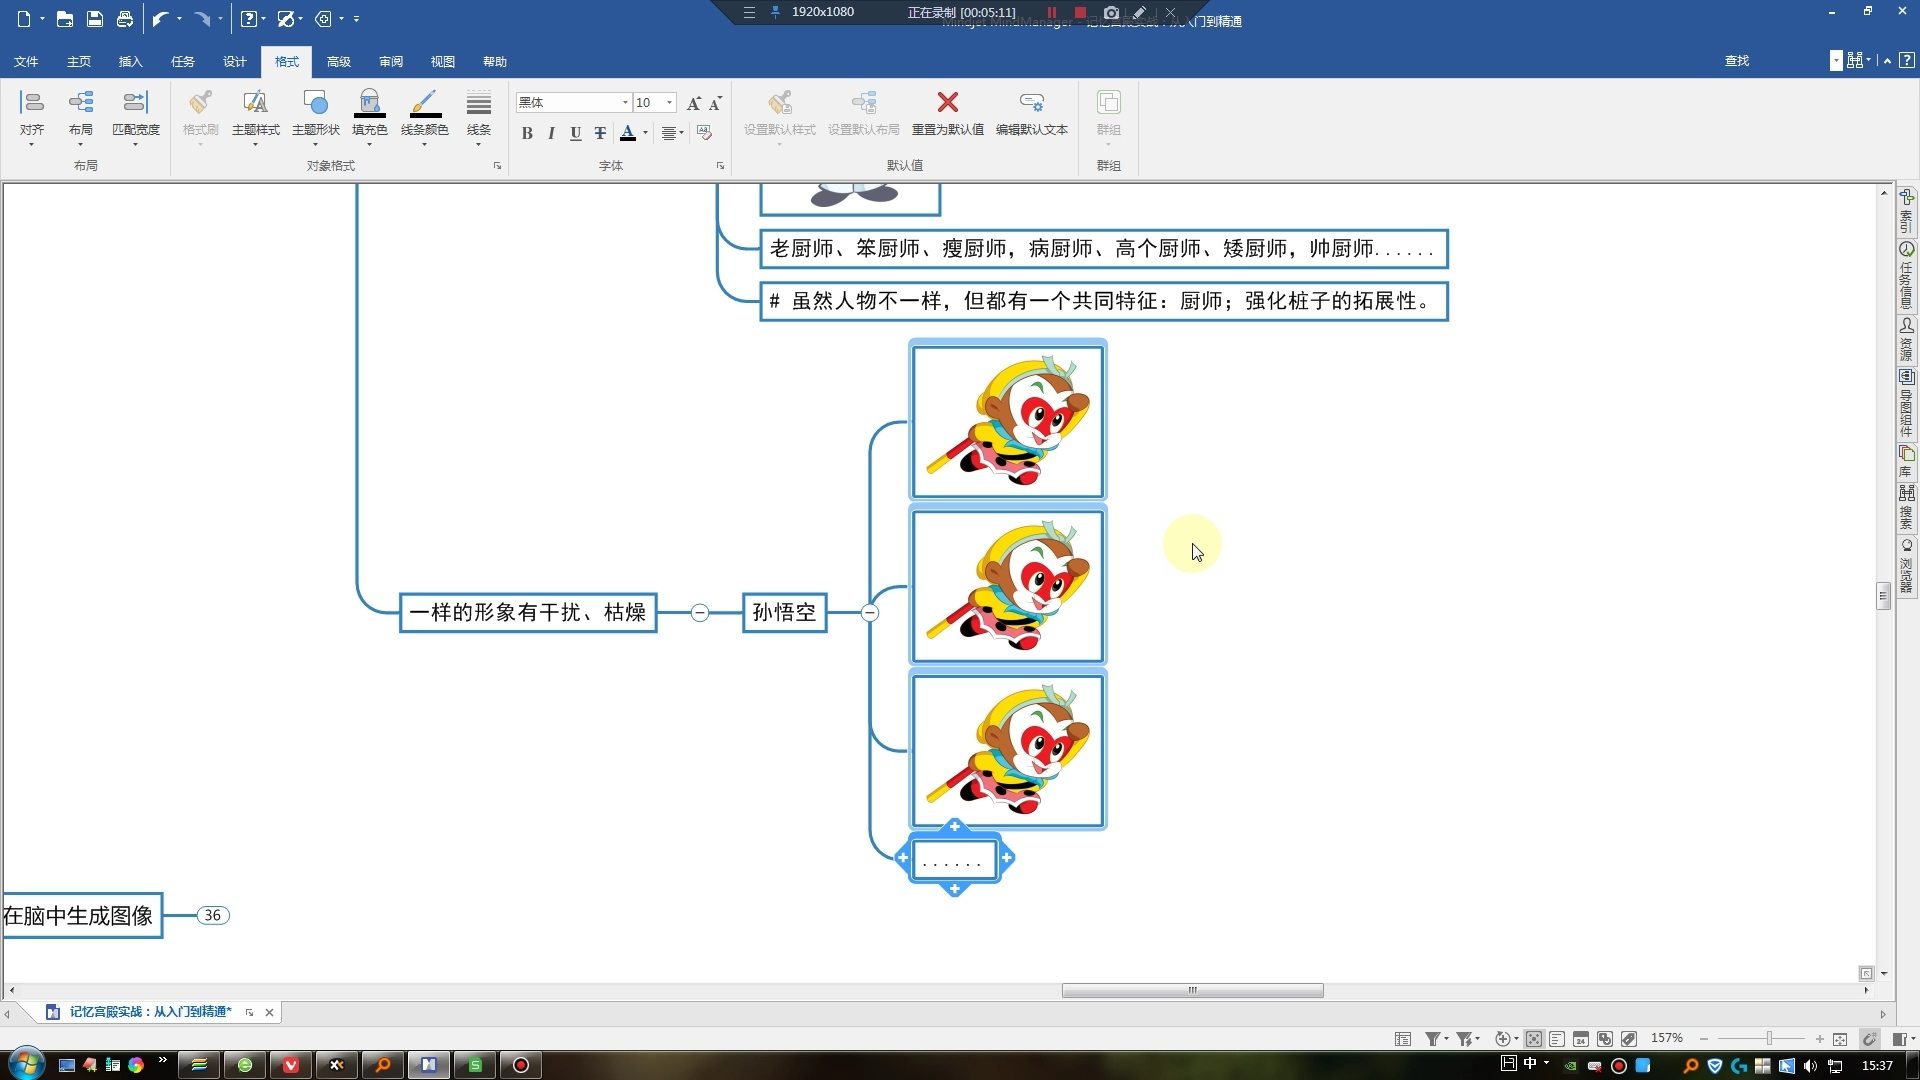Click the 对齐 align icon

pos(32,103)
